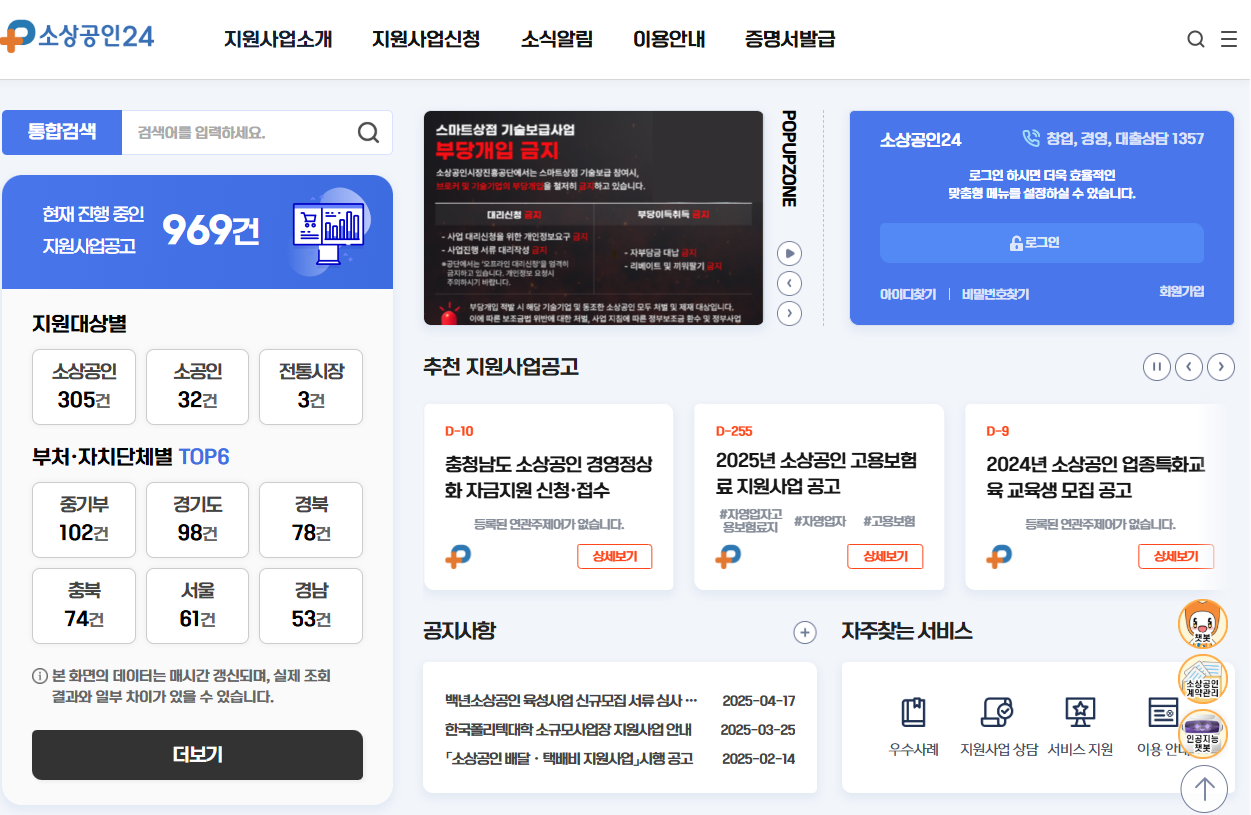Open the 비밀번호찾기 link
Screen dimensions: 1251x815
pos(995,294)
